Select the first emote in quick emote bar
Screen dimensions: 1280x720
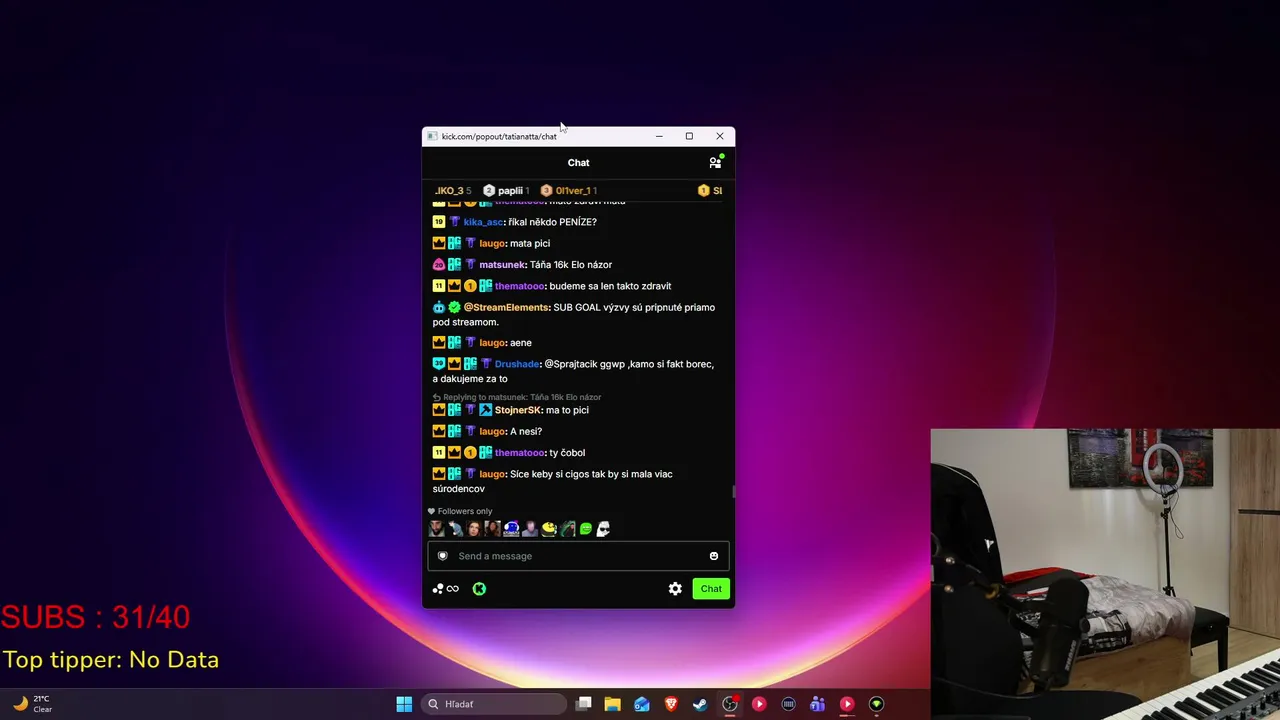click(x=437, y=529)
